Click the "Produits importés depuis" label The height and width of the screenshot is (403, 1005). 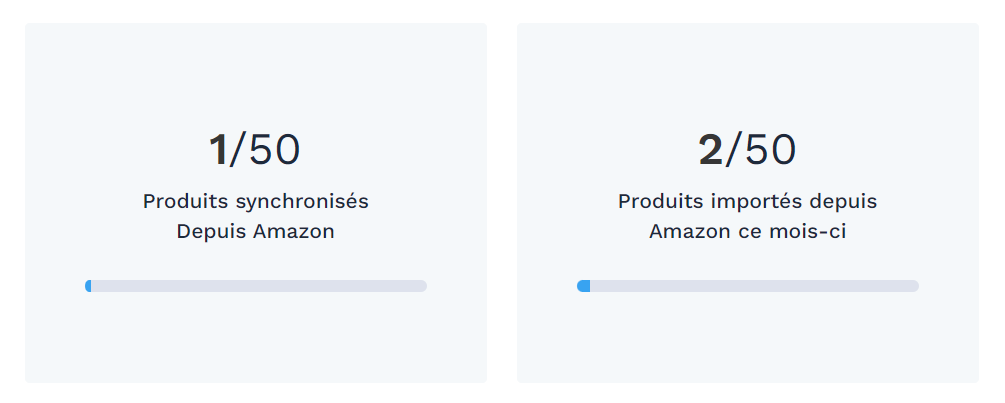tap(747, 201)
